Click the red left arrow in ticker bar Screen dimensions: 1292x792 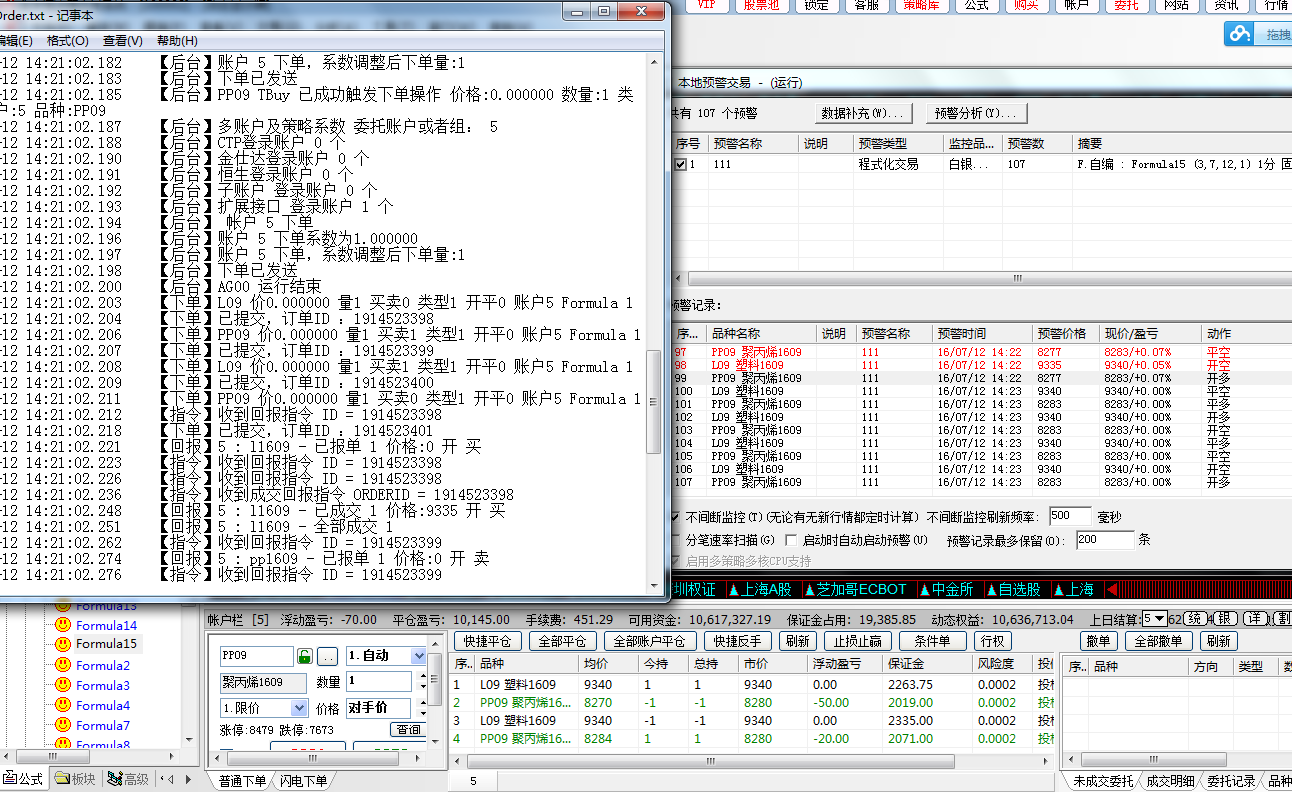(x=1112, y=589)
